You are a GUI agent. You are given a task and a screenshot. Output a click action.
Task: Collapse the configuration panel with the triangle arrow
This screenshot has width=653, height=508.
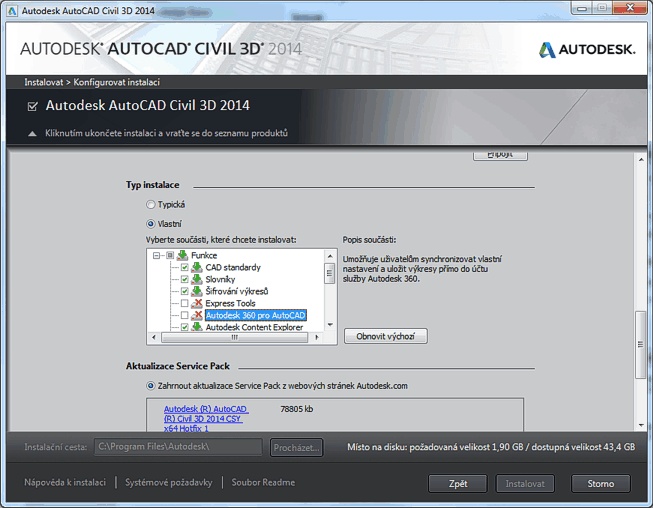(32, 134)
